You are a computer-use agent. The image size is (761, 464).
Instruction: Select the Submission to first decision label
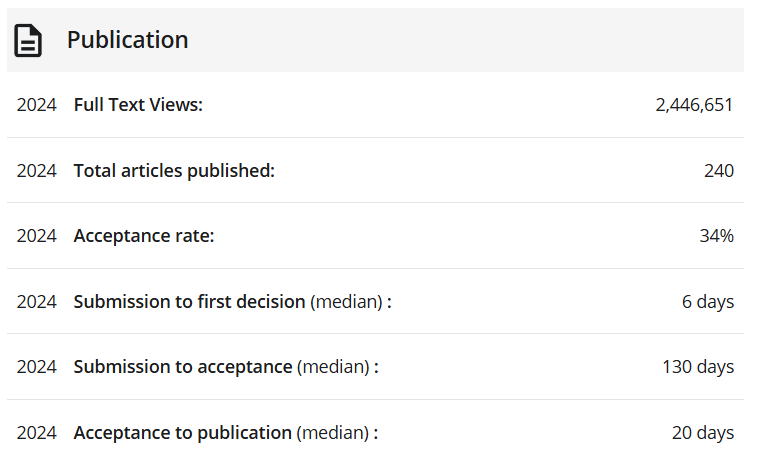pyautogui.click(x=189, y=302)
